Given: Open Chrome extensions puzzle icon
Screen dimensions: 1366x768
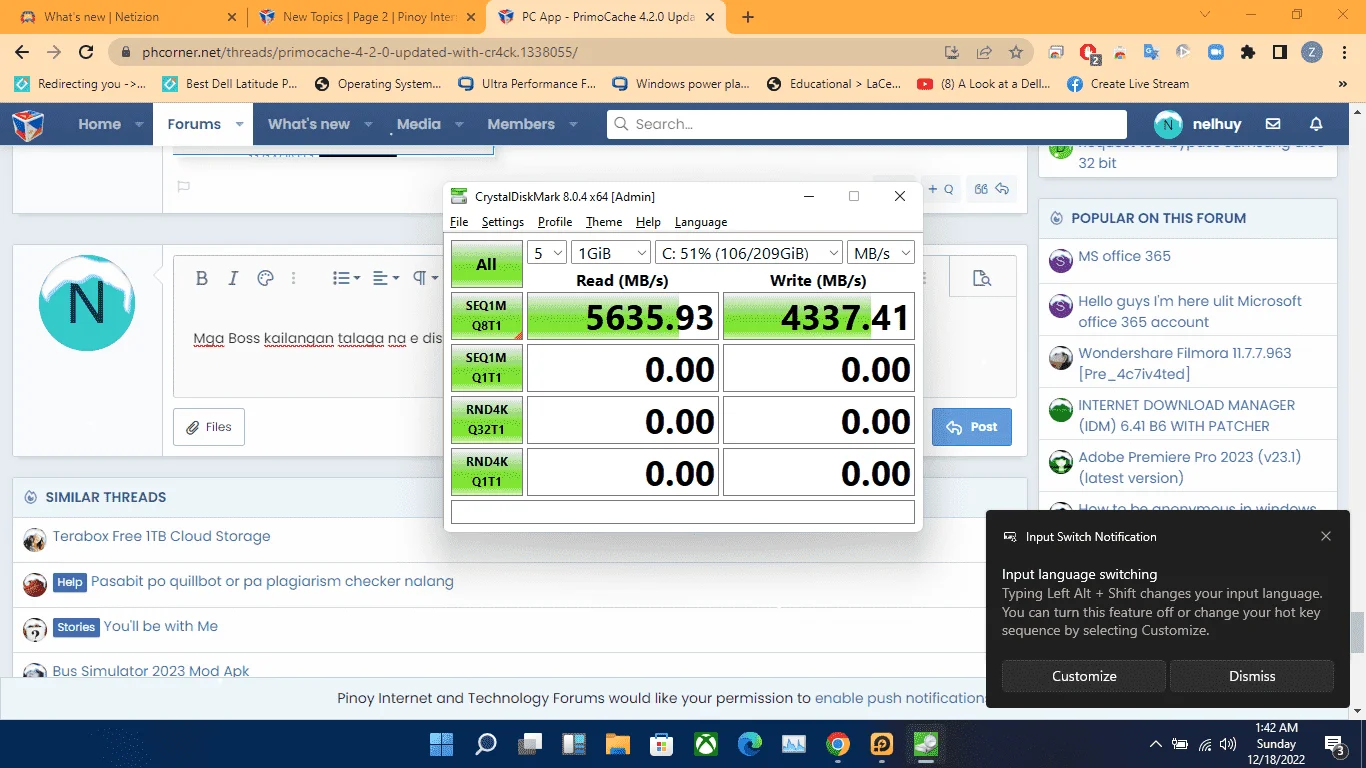Looking at the screenshot, I should coord(1247,52).
